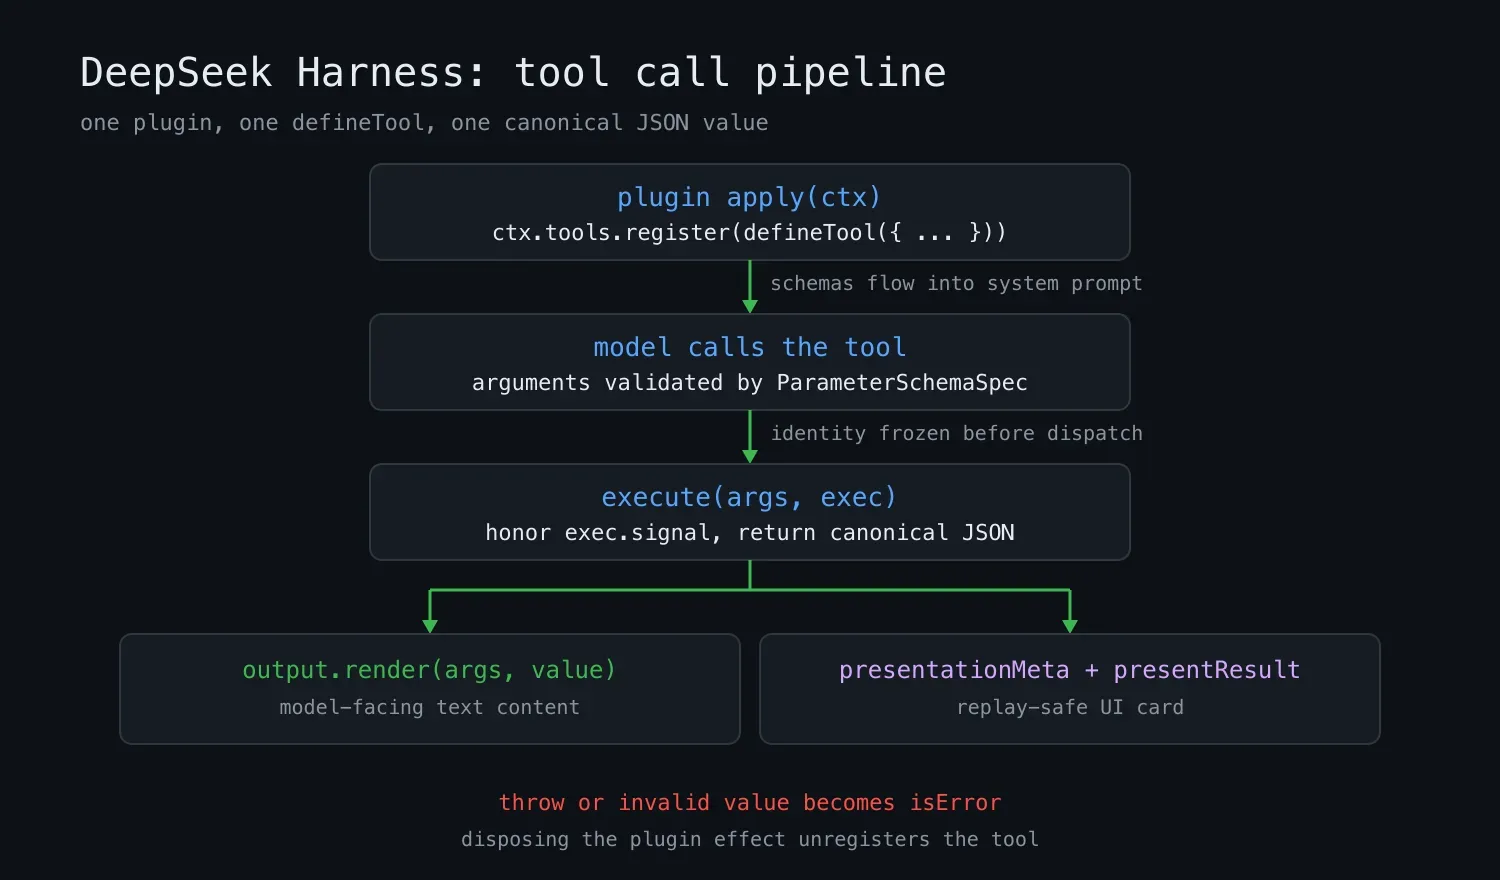Click the red 'throw or invalid value becomes isError' text

pyautogui.click(x=749, y=803)
